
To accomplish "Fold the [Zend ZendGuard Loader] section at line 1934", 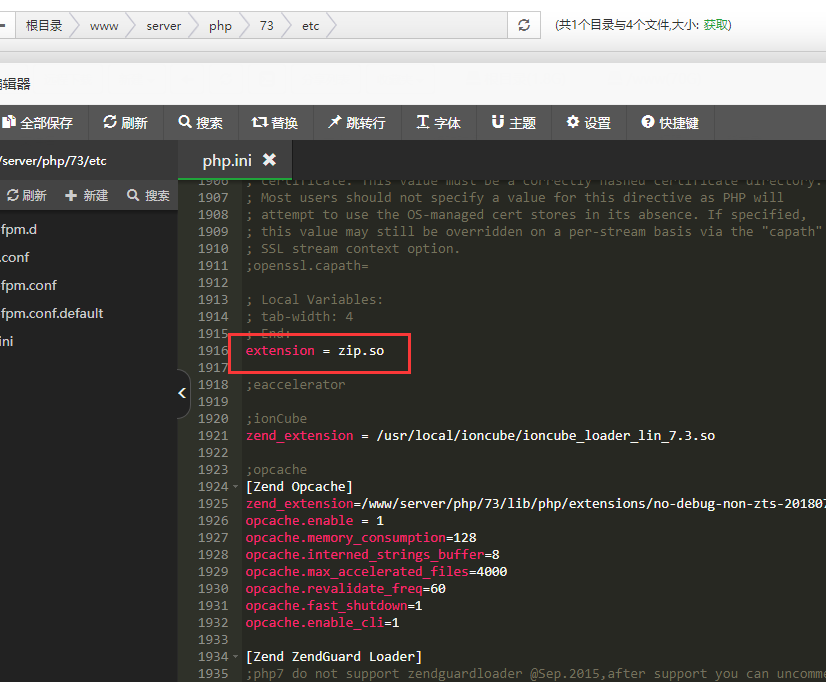I will [236, 657].
